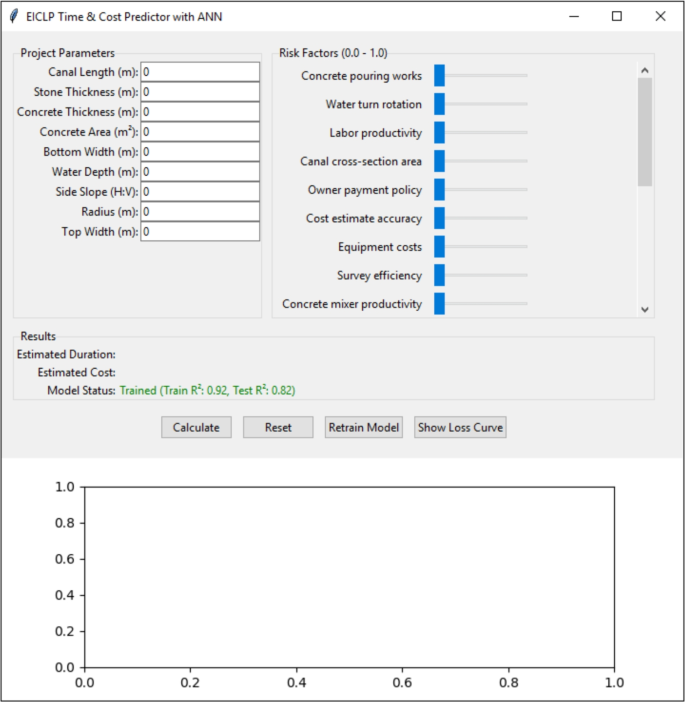Focus the Stone Thickness input field
Image resolution: width=685 pixels, height=702 pixels.
[200, 92]
